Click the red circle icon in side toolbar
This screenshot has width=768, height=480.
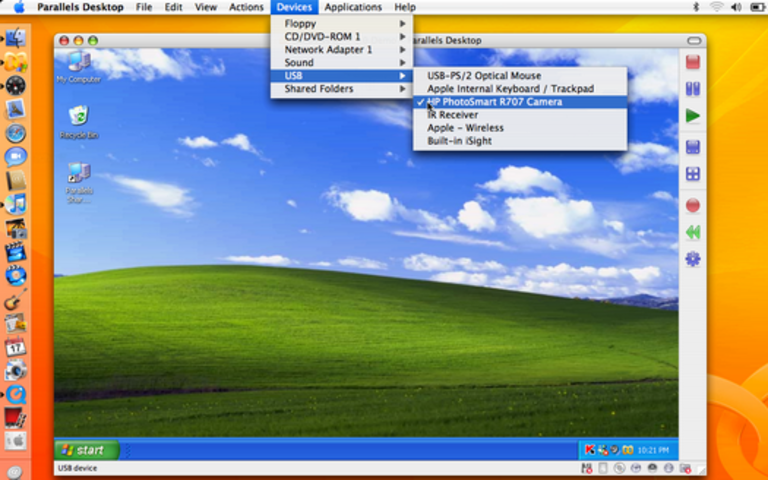click(x=693, y=205)
